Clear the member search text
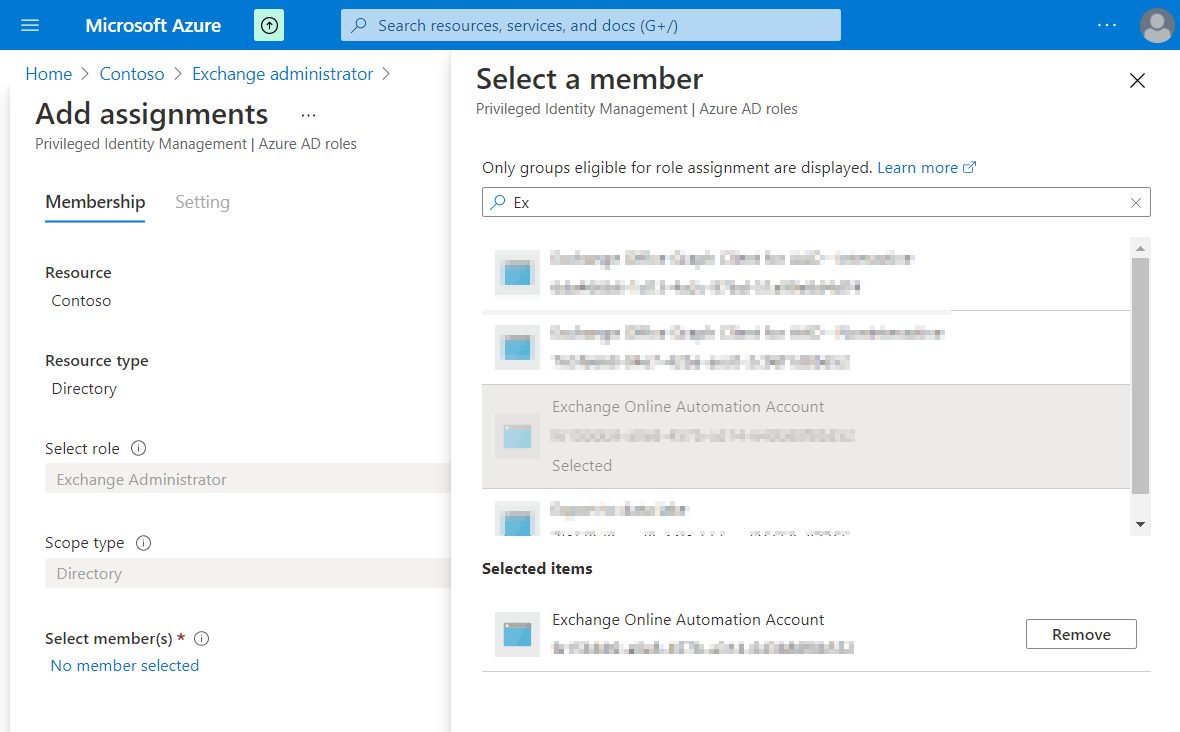 (1136, 202)
